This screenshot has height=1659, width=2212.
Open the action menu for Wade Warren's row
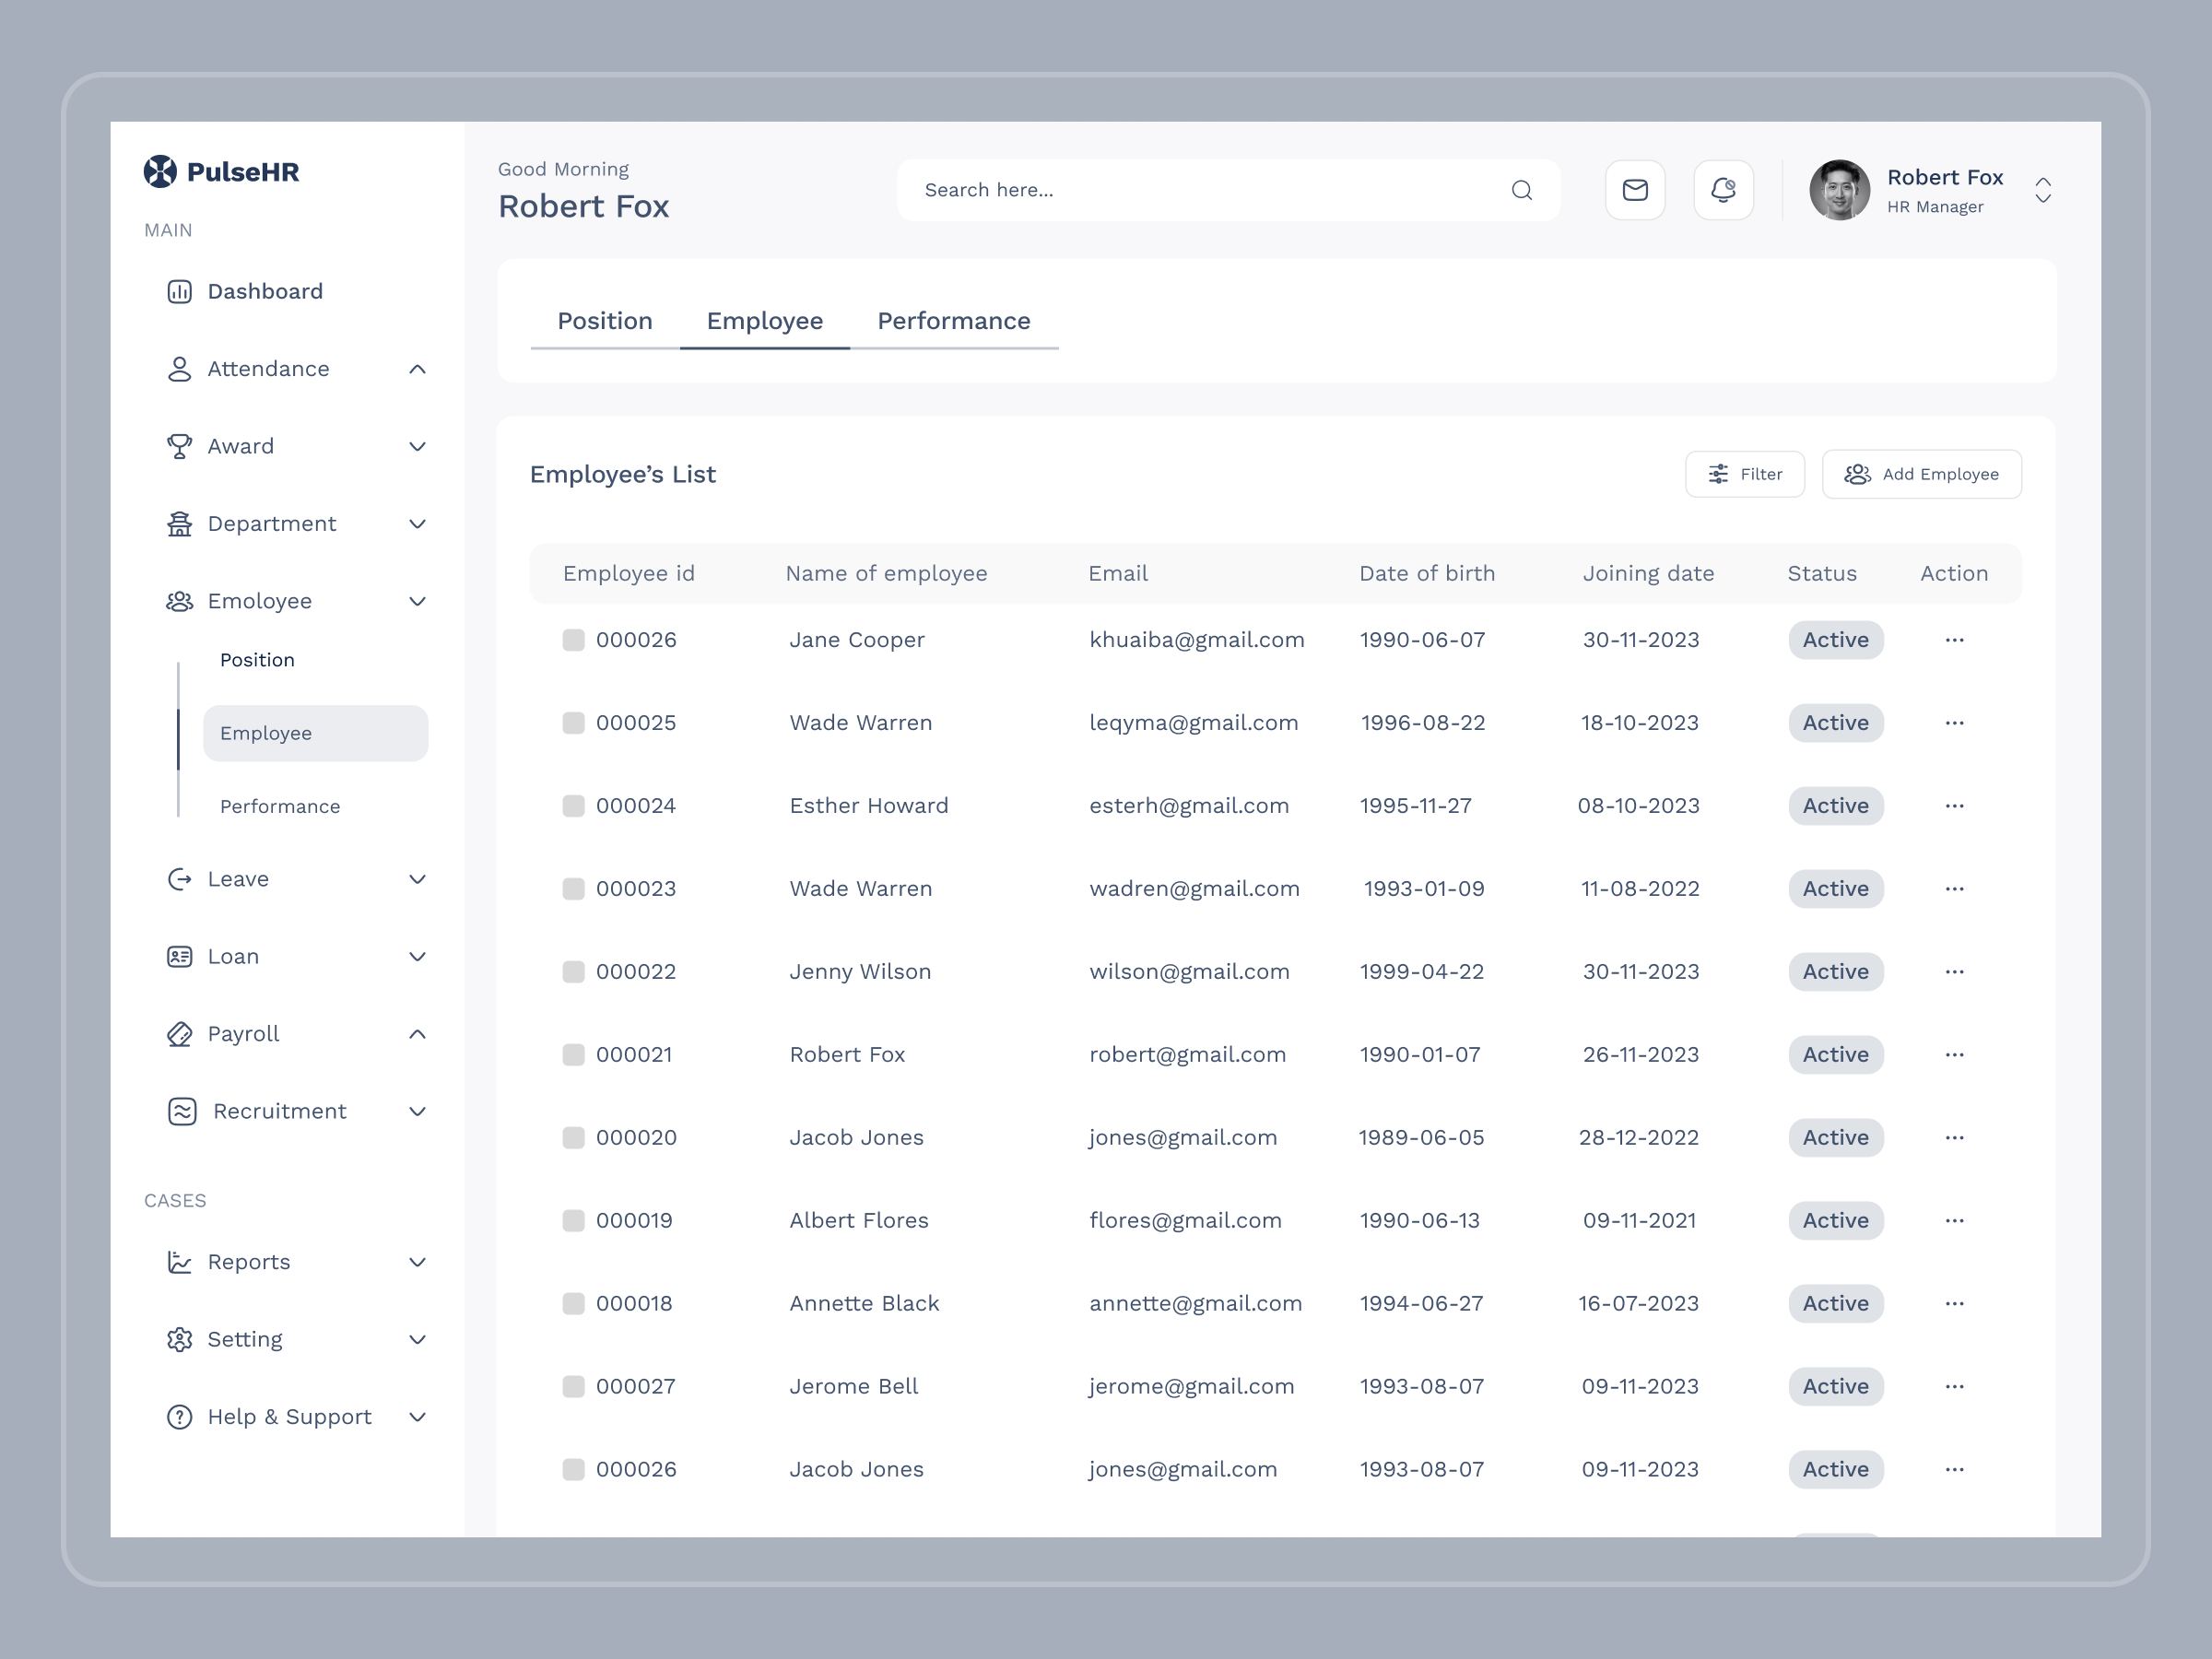pos(1955,722)
